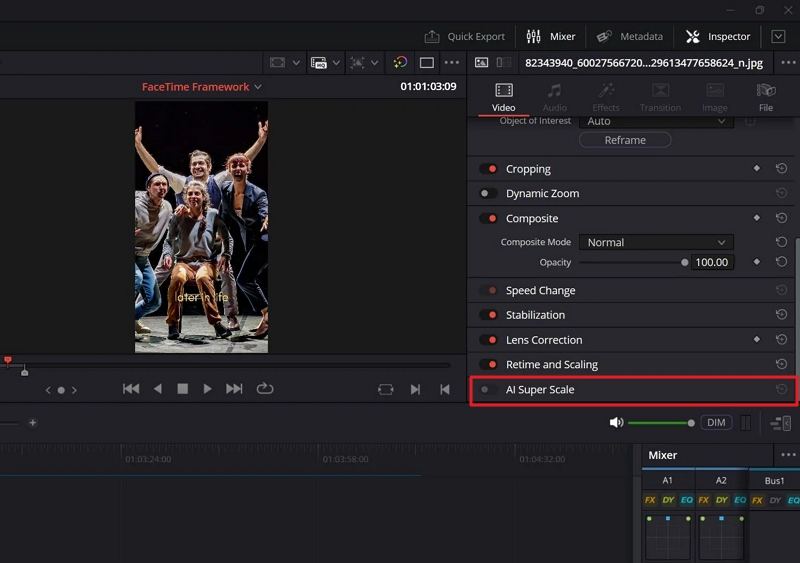The height and width of the screenshot is (563, 800).
Task: Open the Composite Mode Normal dropdown
Action: (656, 242)
